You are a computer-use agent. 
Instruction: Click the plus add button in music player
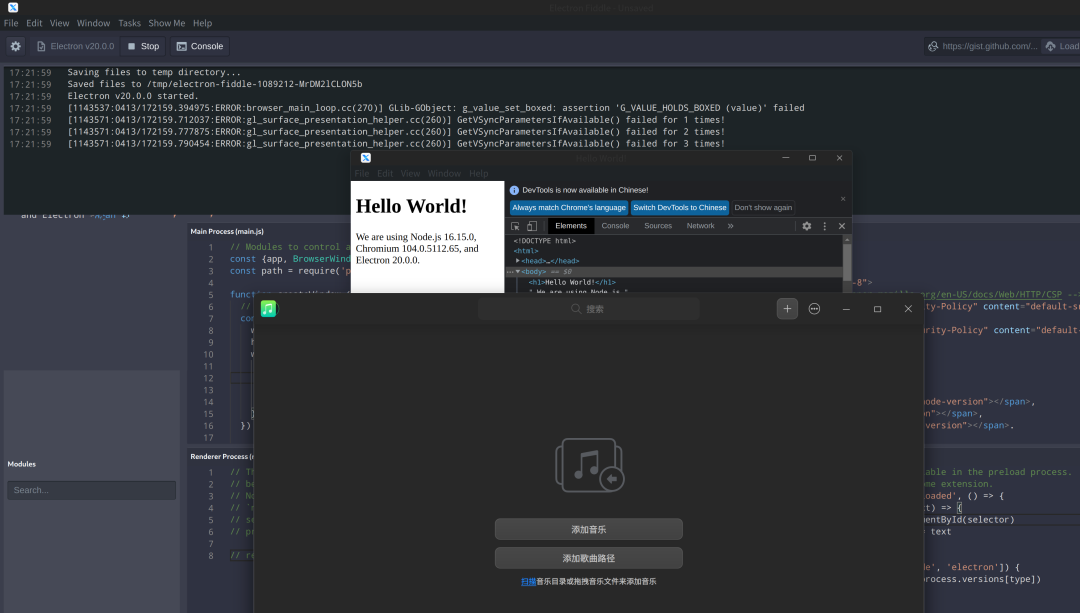pos(787,309)
